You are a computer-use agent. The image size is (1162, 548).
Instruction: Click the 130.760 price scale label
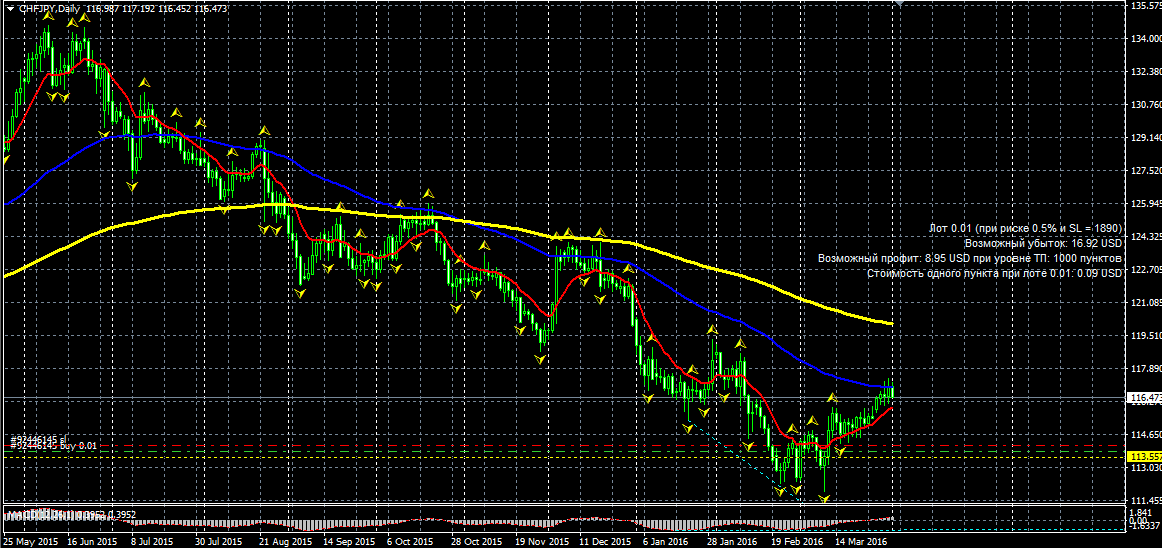click(x=1145, y=105)
